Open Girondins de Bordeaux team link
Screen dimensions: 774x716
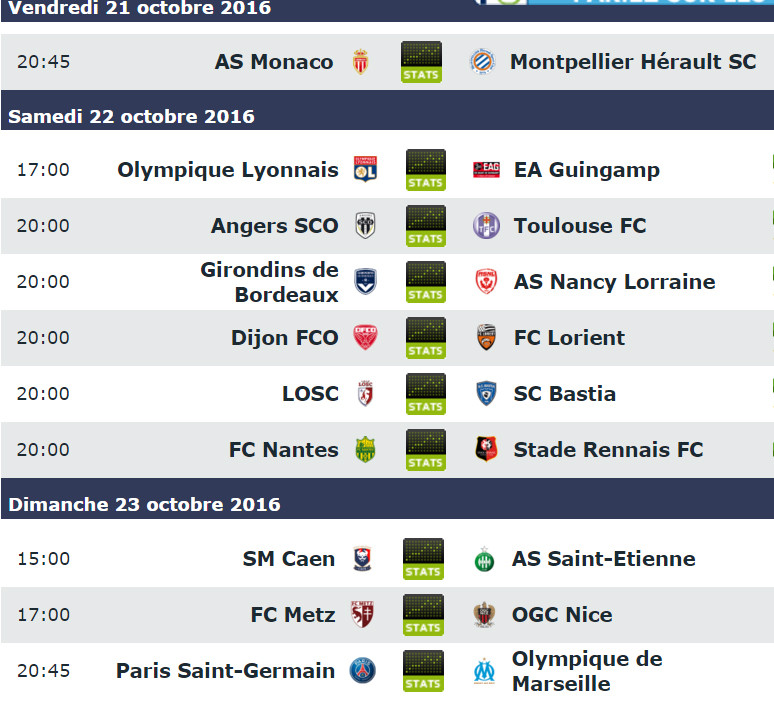(x=270, y=282)
